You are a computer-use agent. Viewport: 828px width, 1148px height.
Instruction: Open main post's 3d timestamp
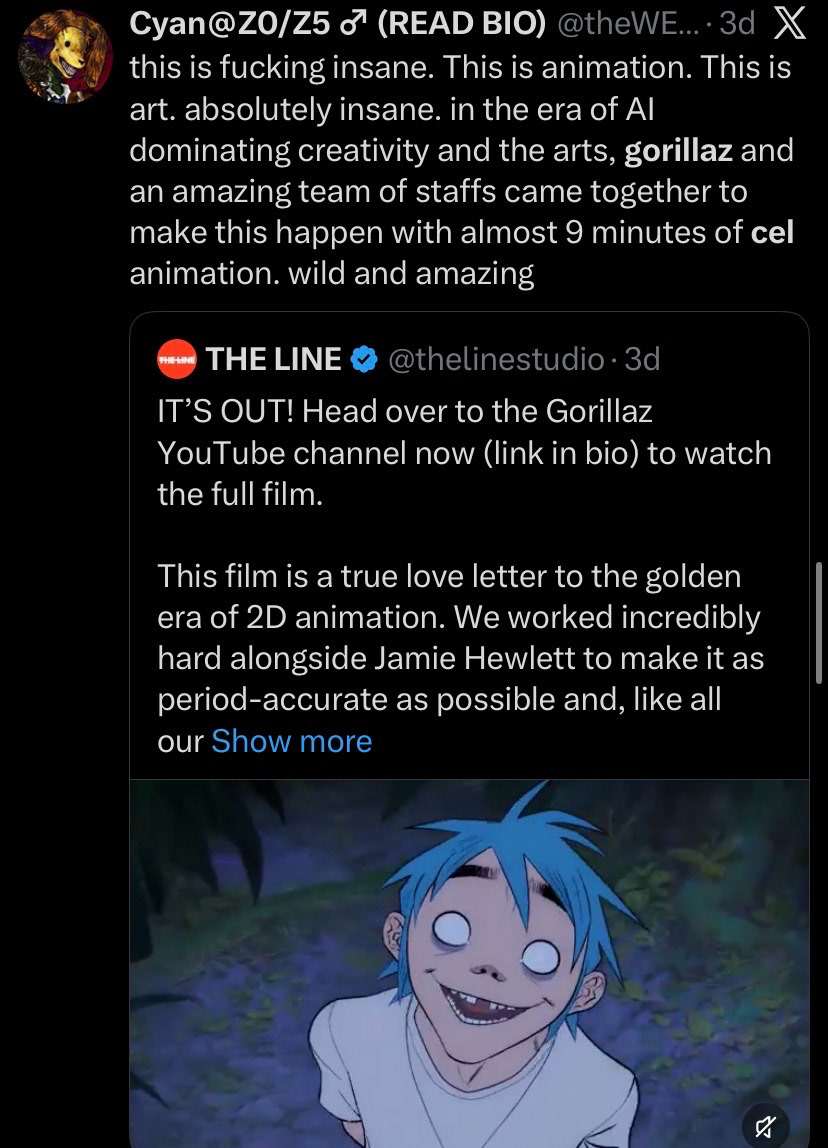pos(737,24)
